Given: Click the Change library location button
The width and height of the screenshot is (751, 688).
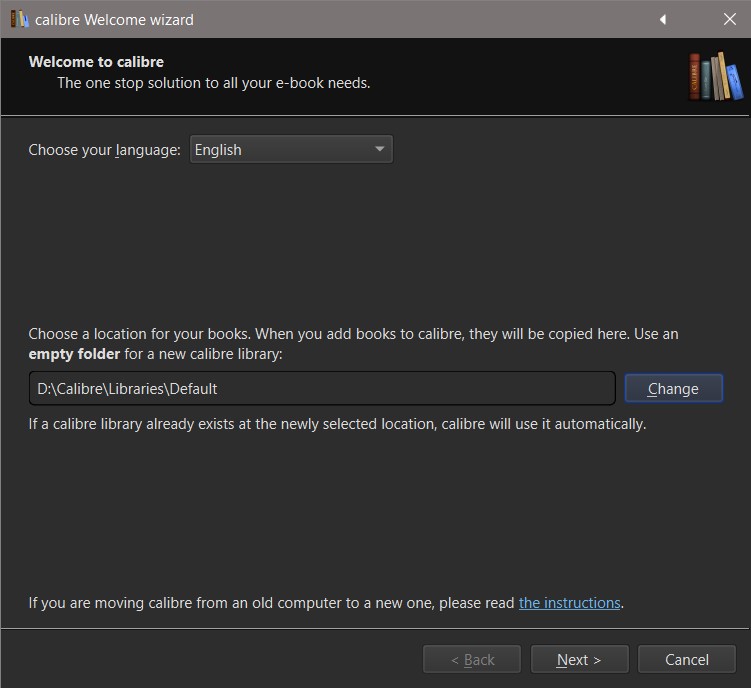Looking at the screenshot, I should (x=673, y=389).
